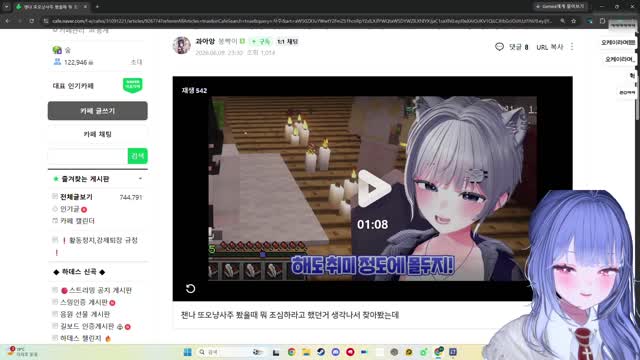Open Chrome from the taskbar

[291, 352]
